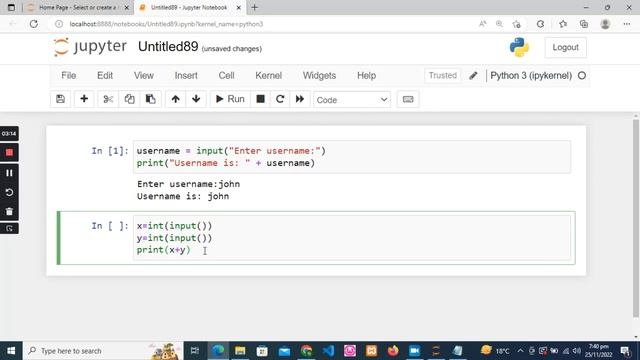
Task: Interrupt the kernel with the stop square icon
Action: [x=260, y=99]
